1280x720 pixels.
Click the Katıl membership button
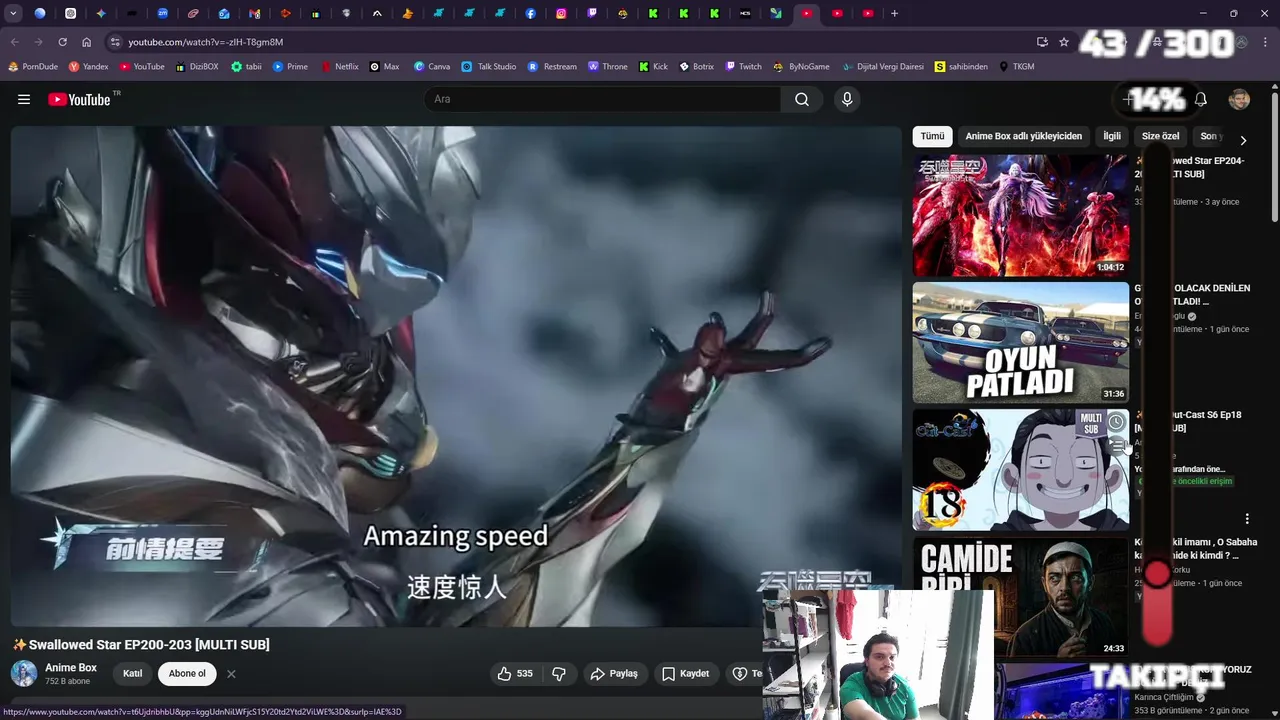click(132, 674)
